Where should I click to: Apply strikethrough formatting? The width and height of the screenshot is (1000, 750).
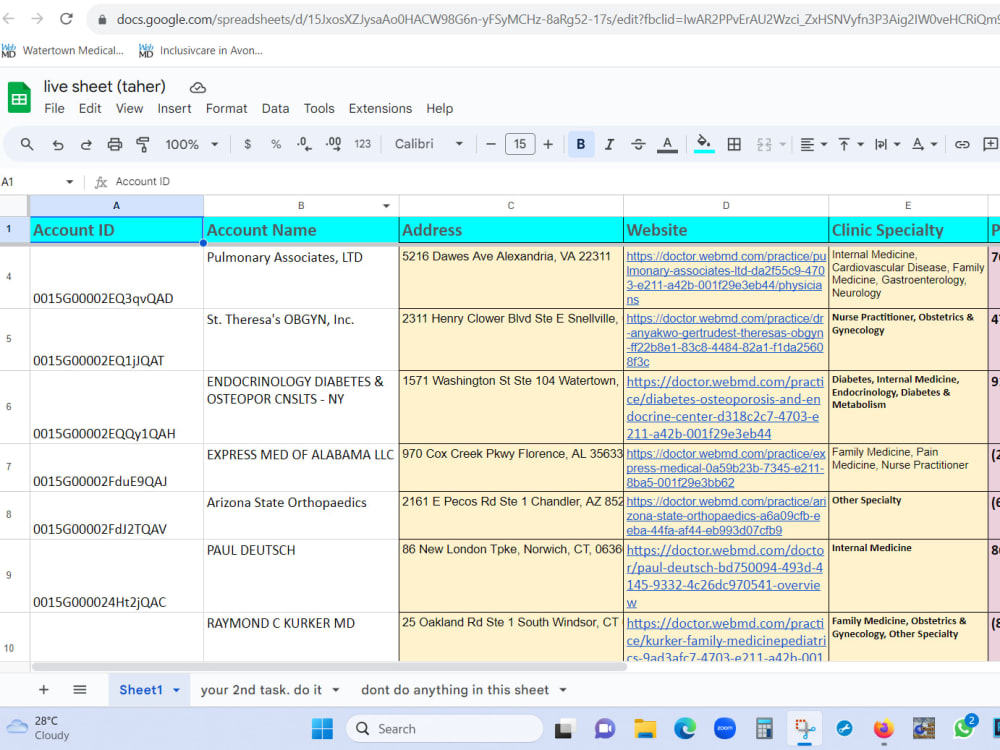click(x=638, y=143)
